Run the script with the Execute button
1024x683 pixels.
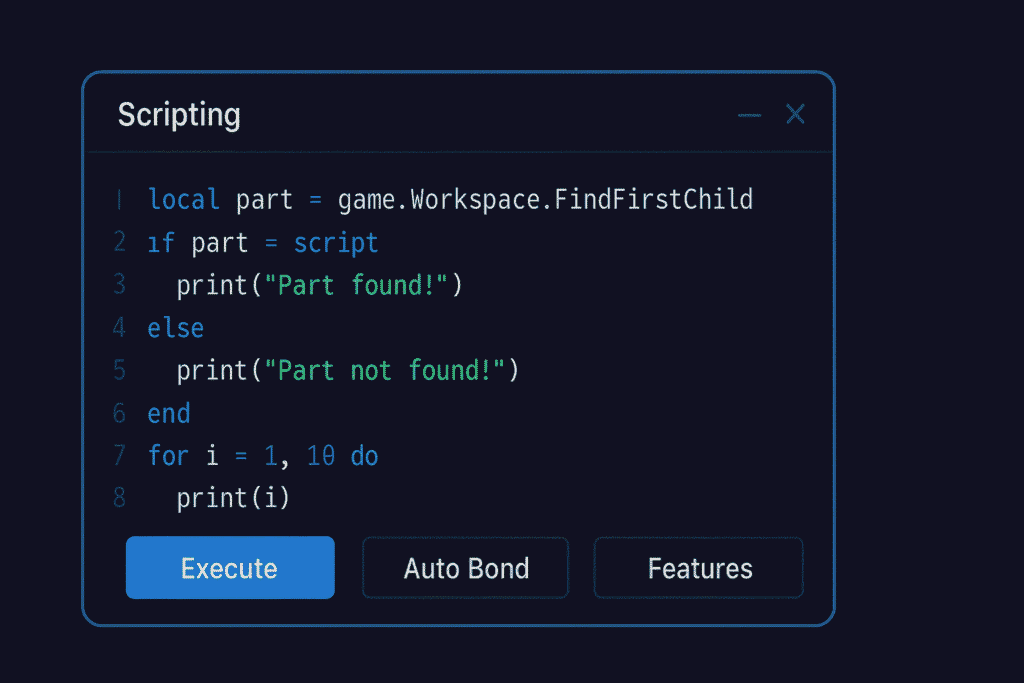pyautogui.click(x=230, y=568)
